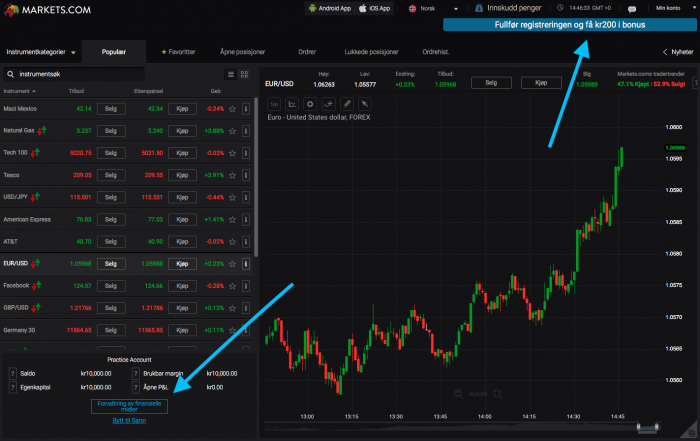Screen dimensions: 700x441
Task: Open the Norsk language dropdown
Action: pyautogui.click(x=433, y=8)
